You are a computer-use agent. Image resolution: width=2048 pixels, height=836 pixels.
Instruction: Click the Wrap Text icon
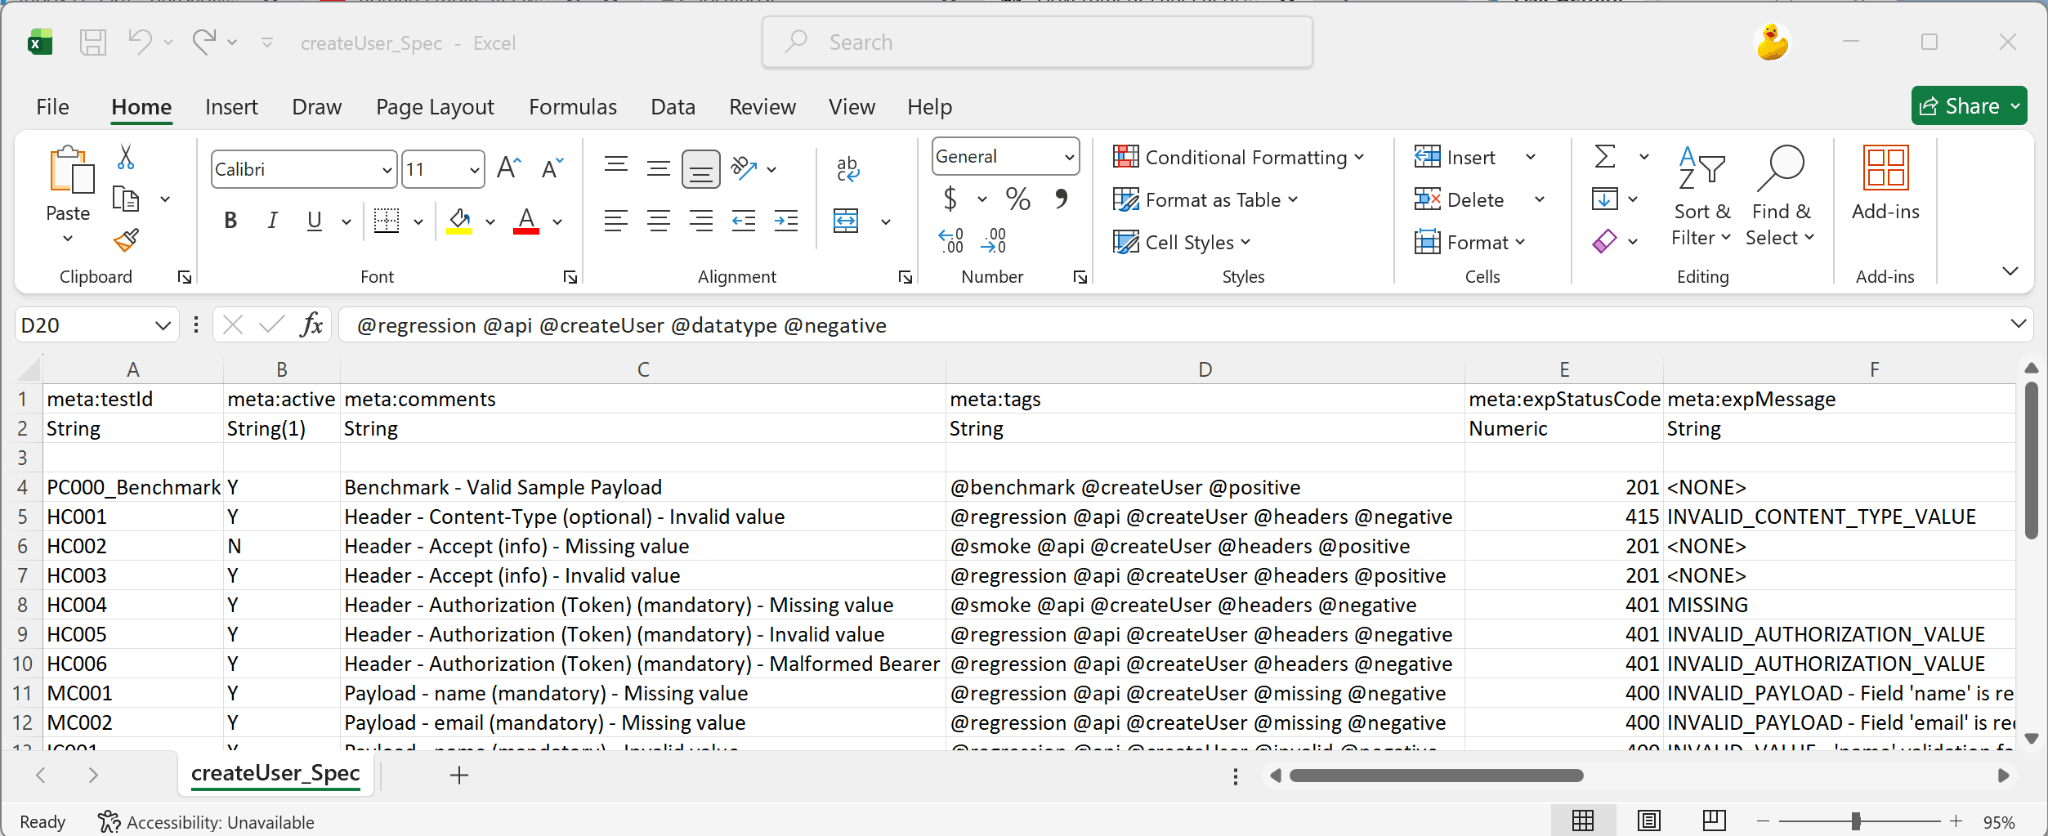848,168
